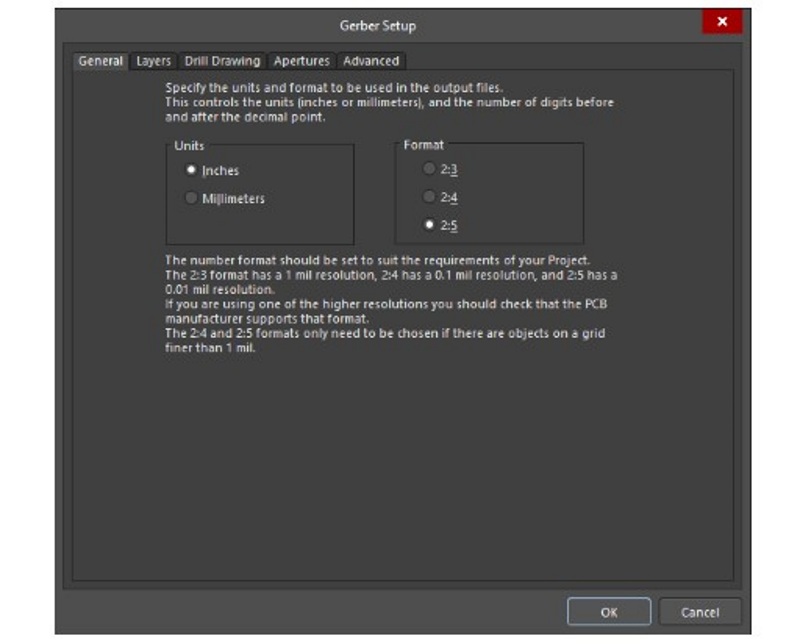
Task: Go to the Apertures tab
Action: [x=301, y=61]
